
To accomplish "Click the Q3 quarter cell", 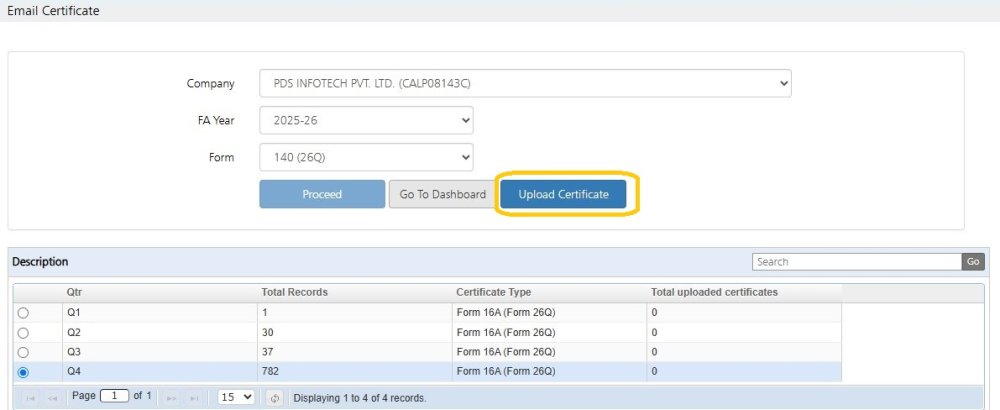I will click(159, 352).
